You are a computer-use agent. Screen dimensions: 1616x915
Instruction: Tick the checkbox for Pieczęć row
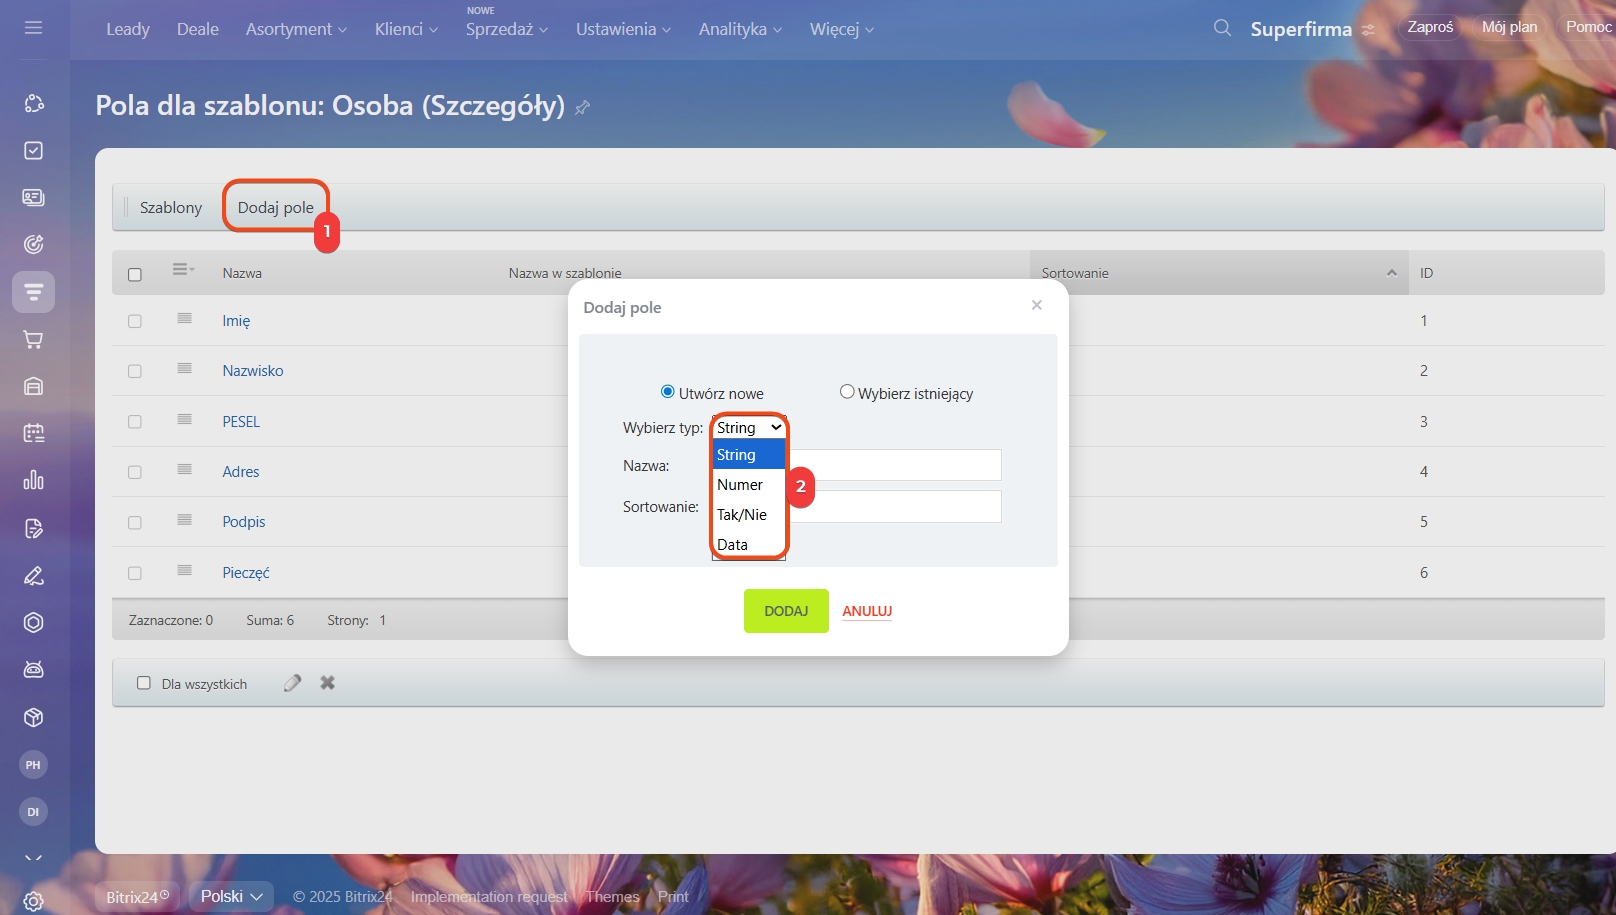pos(135,573)
